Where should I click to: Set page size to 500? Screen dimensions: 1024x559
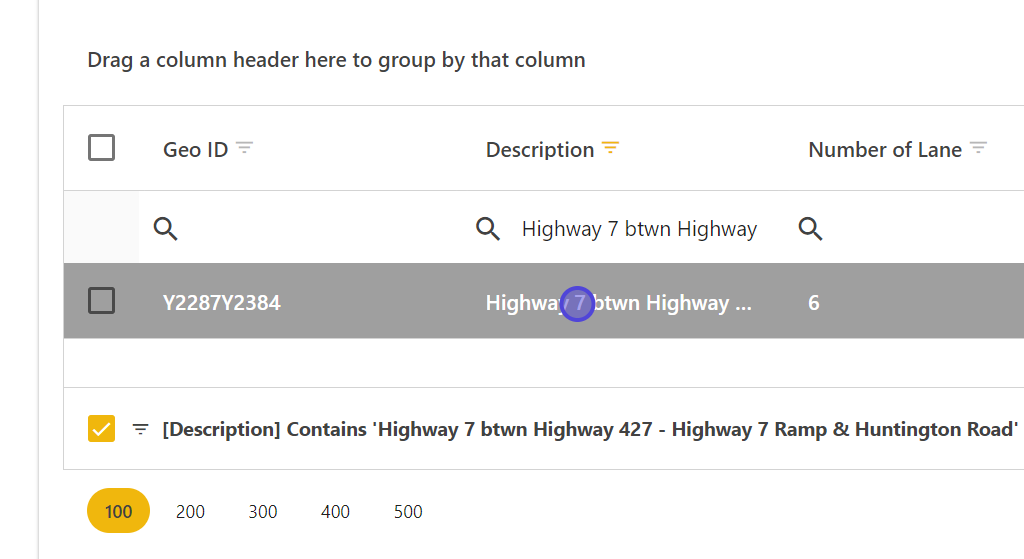click(408, 511)
